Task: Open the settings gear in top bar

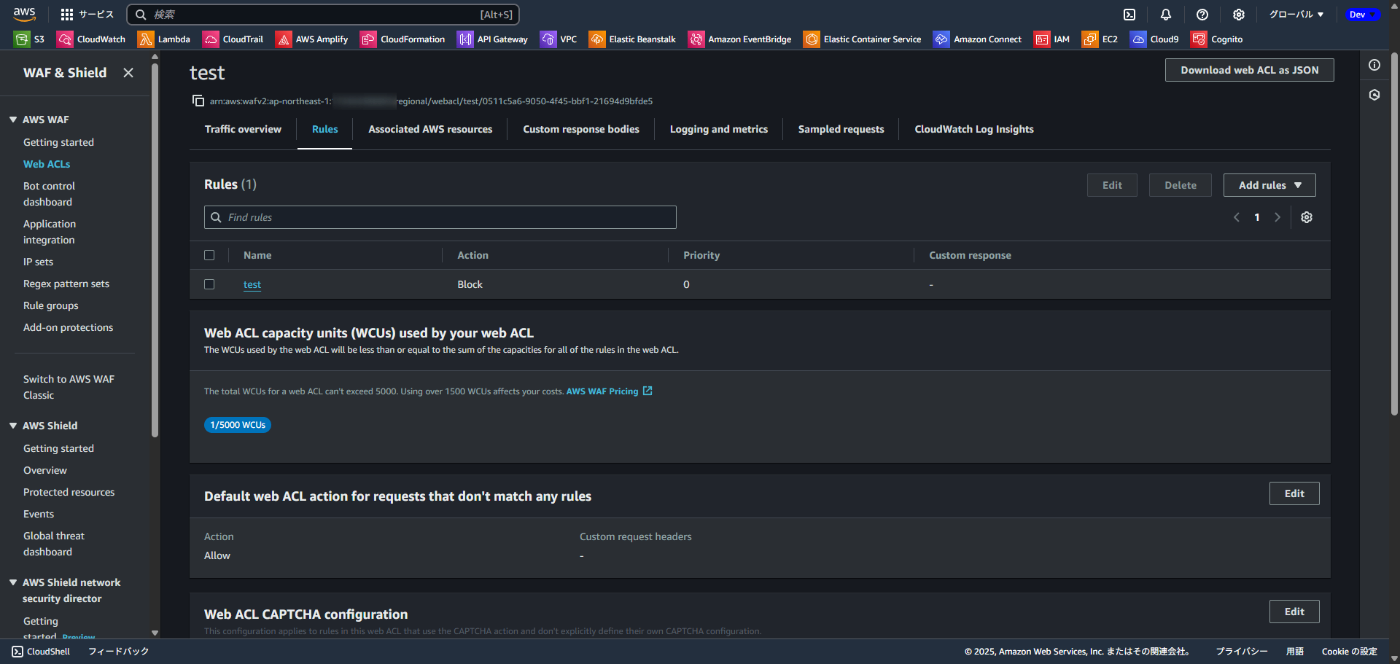Action: click(x=1239, y=15)
